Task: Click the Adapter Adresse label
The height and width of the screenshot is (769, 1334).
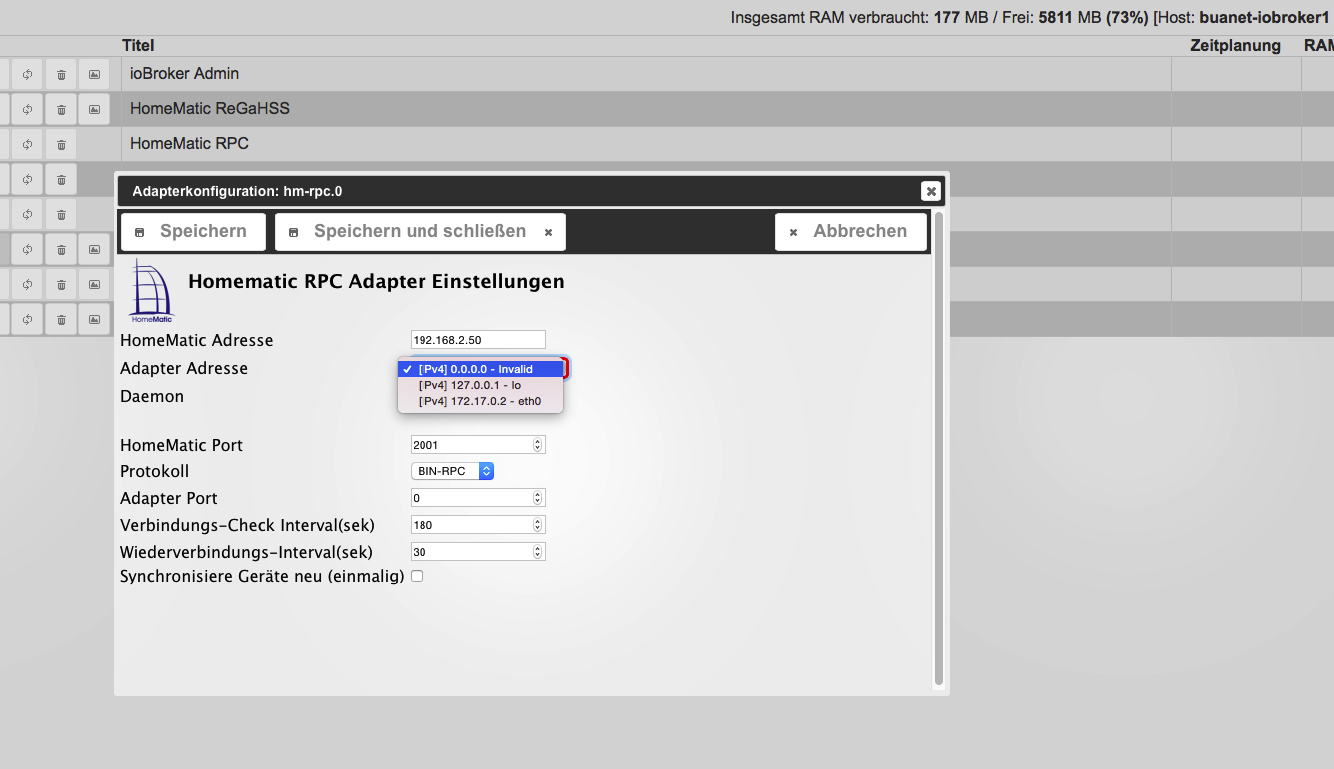Action: (x=184, y=369)
